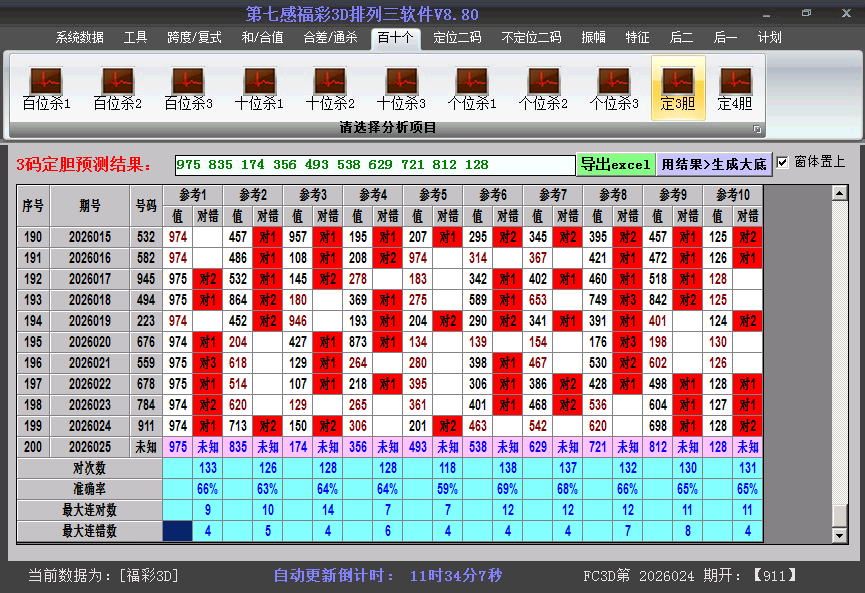Expand the ribbon group dialog launcher
Image resolution: width=865 pixels, height=593 pixels.
pos(757,129)
